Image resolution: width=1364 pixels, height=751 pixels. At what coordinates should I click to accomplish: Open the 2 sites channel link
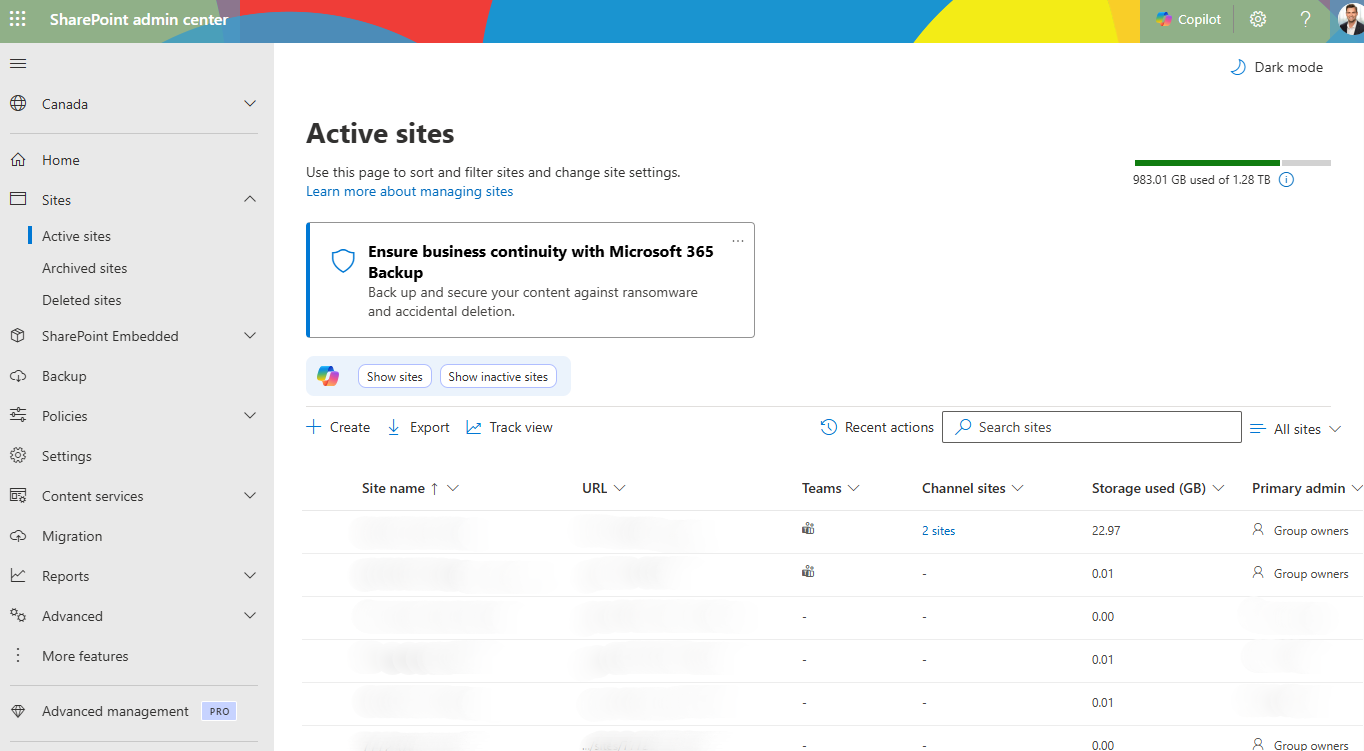[x=938, y=531]
